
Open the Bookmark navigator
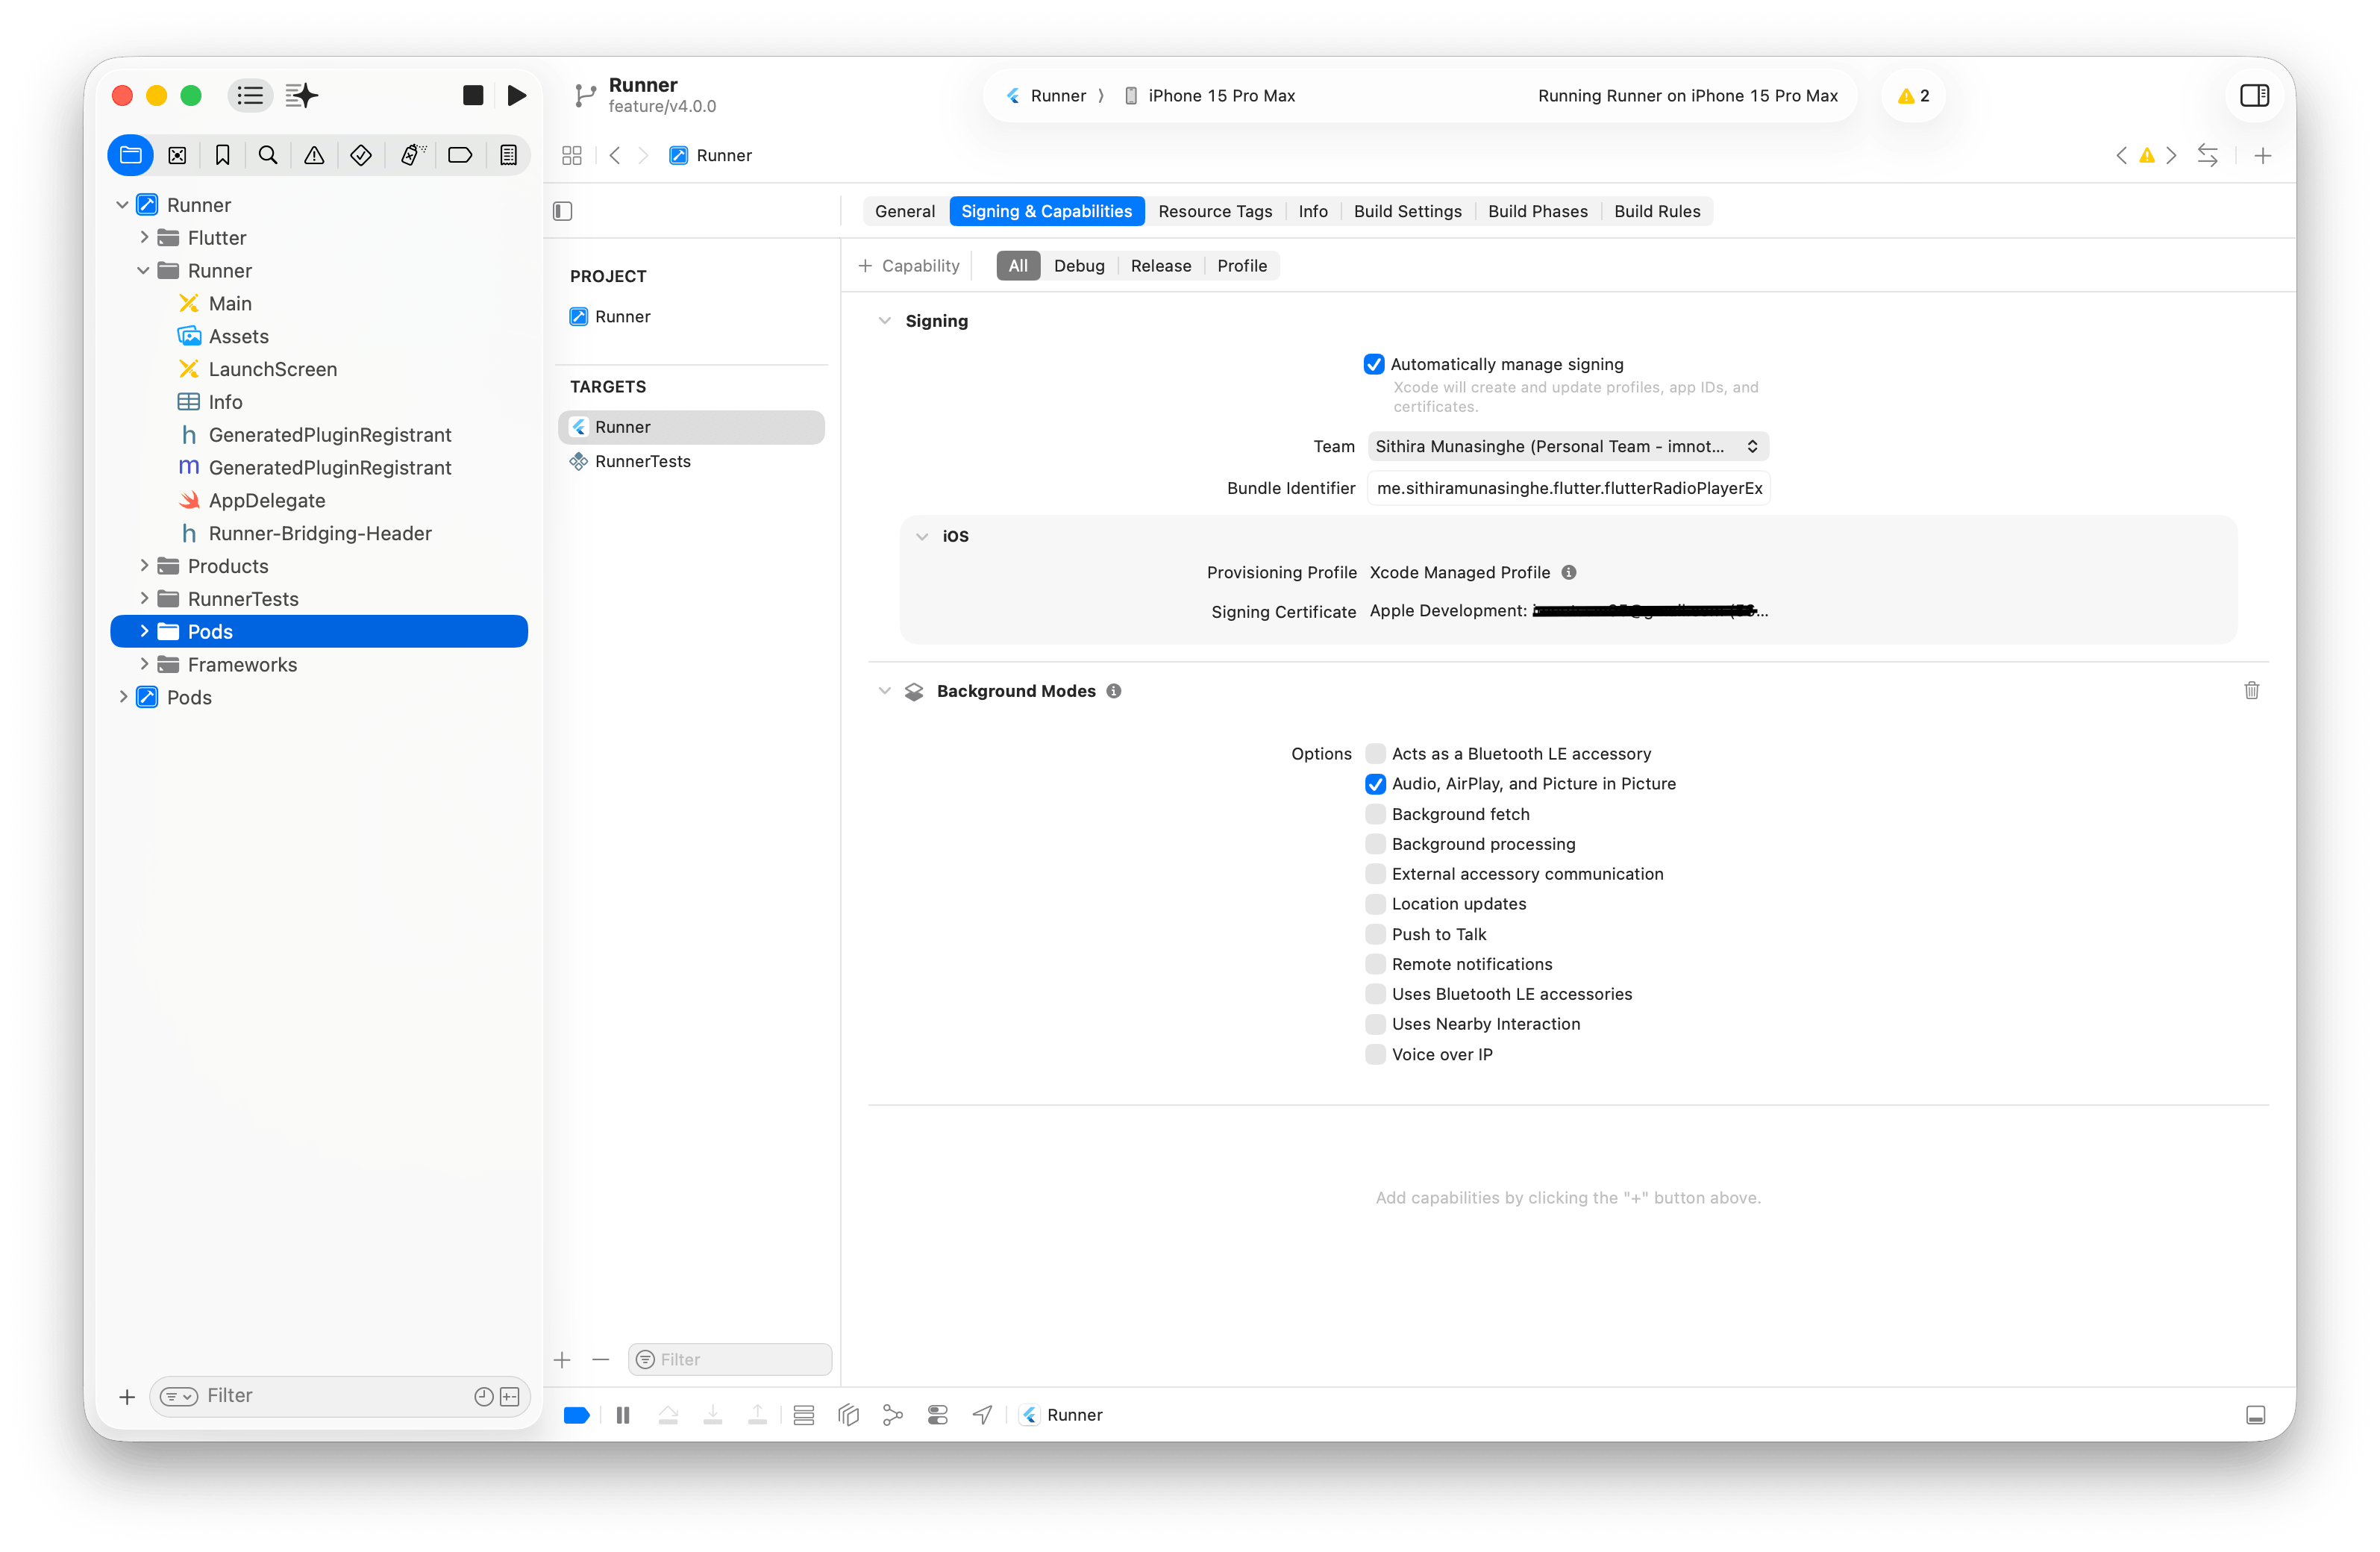coord(222,155)
